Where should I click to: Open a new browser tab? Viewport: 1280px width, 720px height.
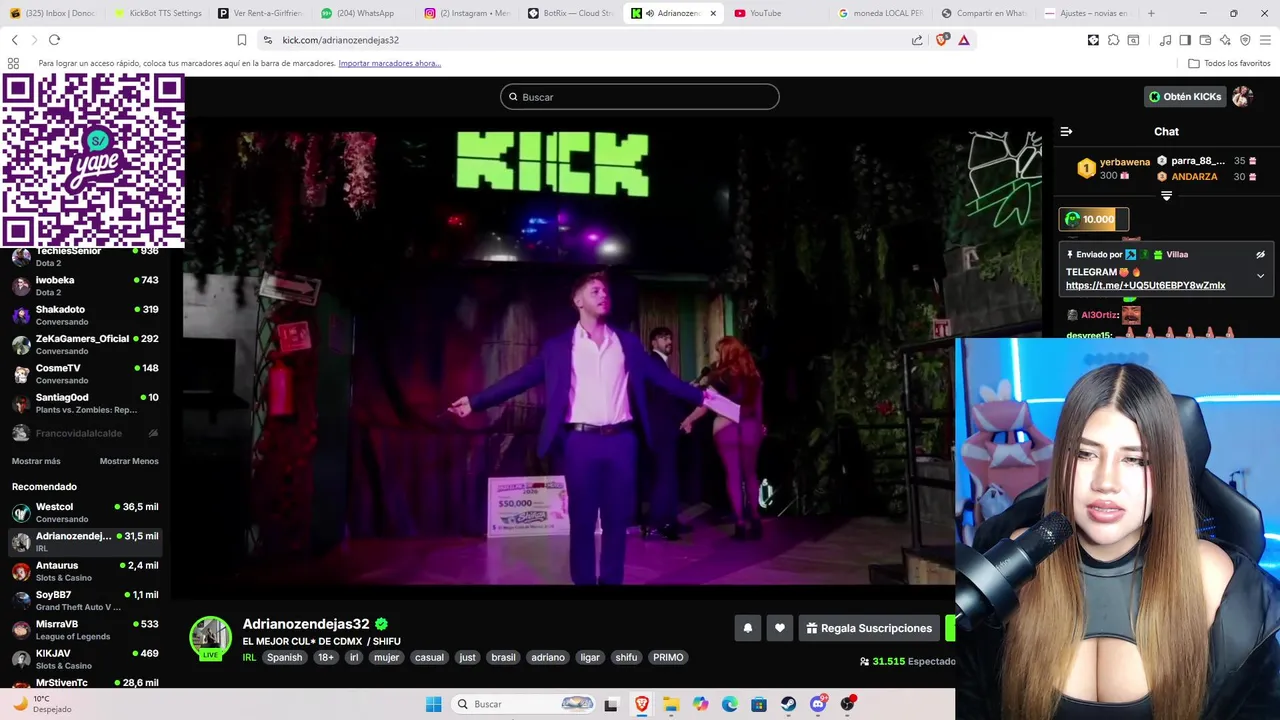[1151, 13]
